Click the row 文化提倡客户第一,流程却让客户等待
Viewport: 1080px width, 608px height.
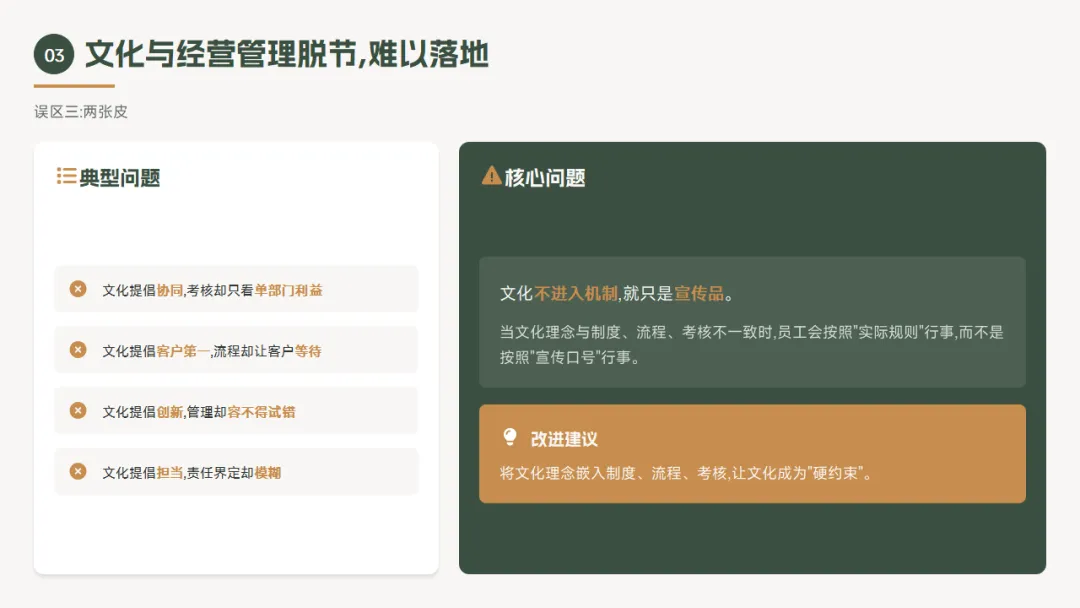pos(236,350)
